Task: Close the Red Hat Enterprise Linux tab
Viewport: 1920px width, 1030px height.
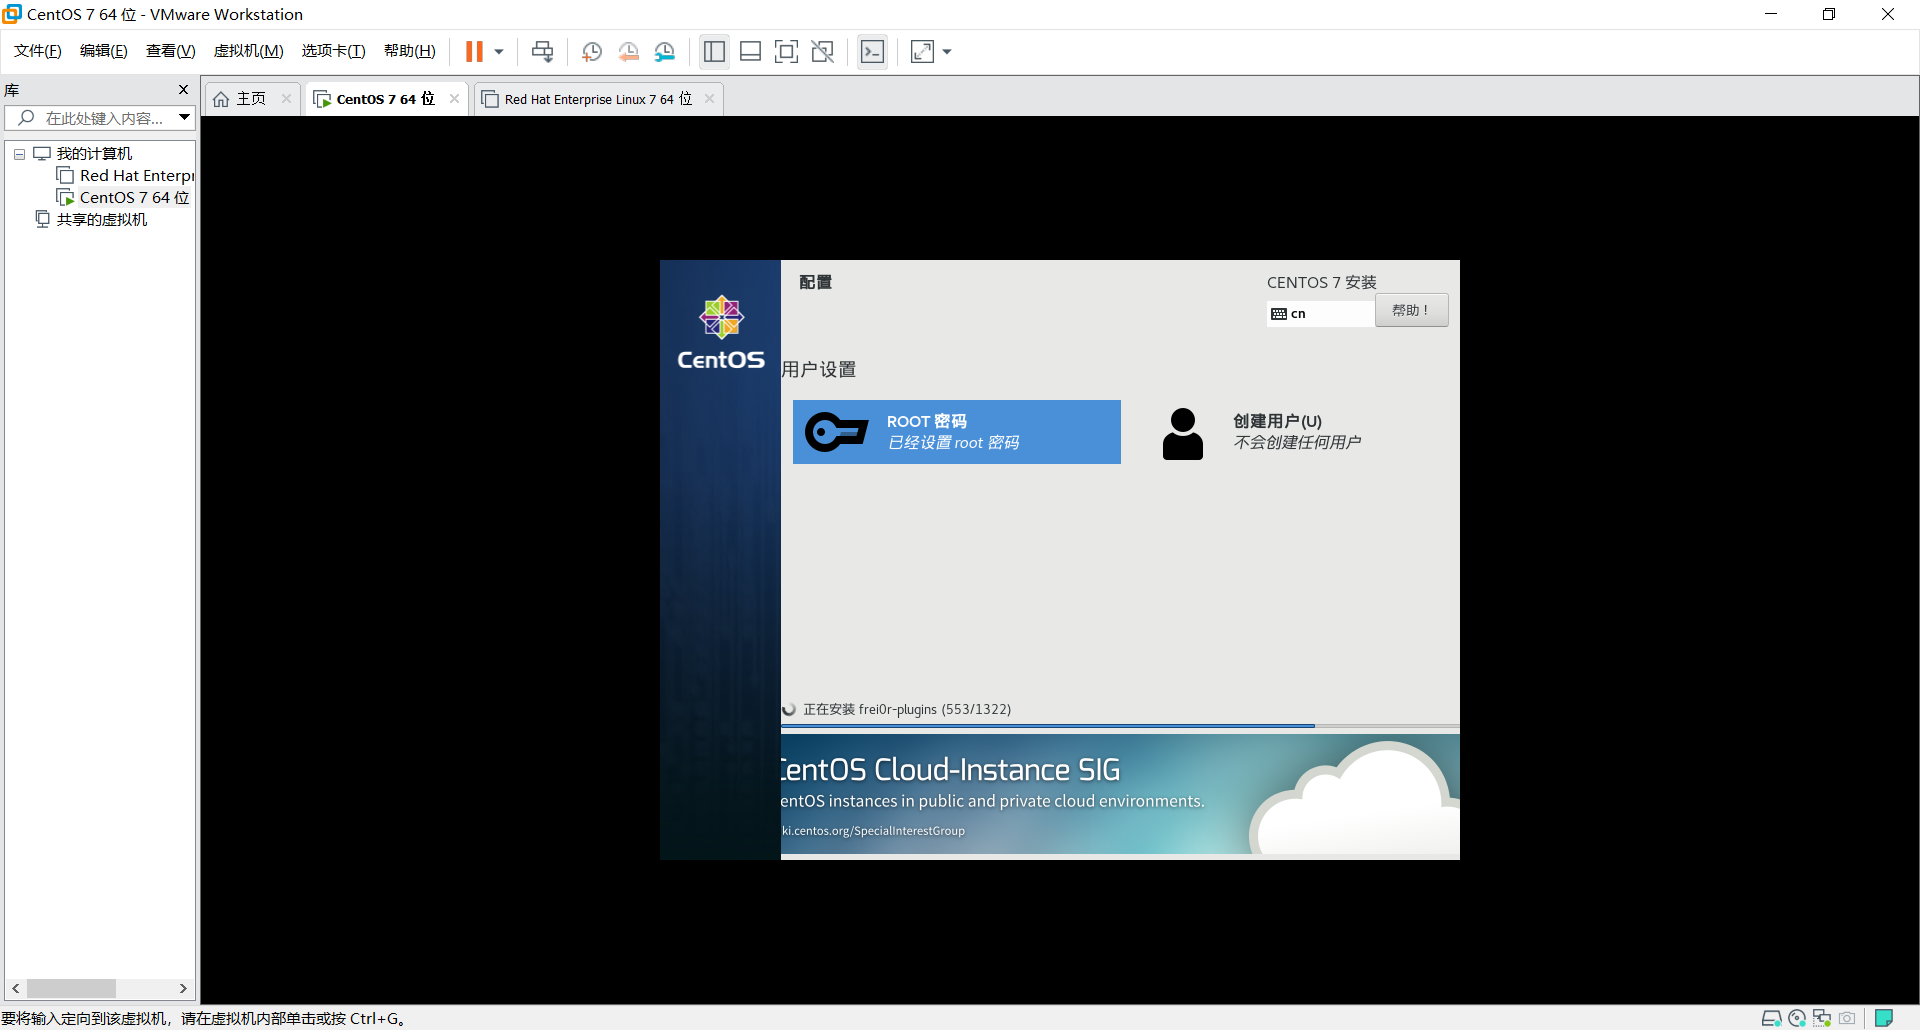Action: 709,99
